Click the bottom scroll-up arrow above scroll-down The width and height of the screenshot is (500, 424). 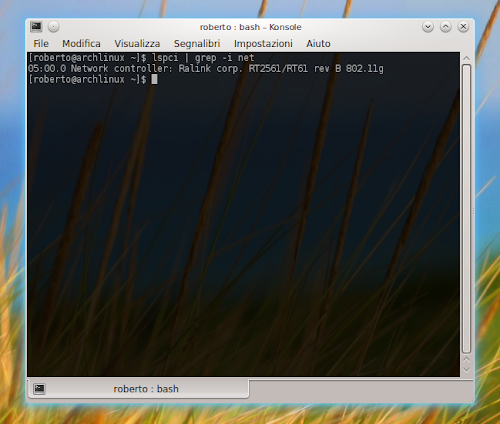pos(467,360)
